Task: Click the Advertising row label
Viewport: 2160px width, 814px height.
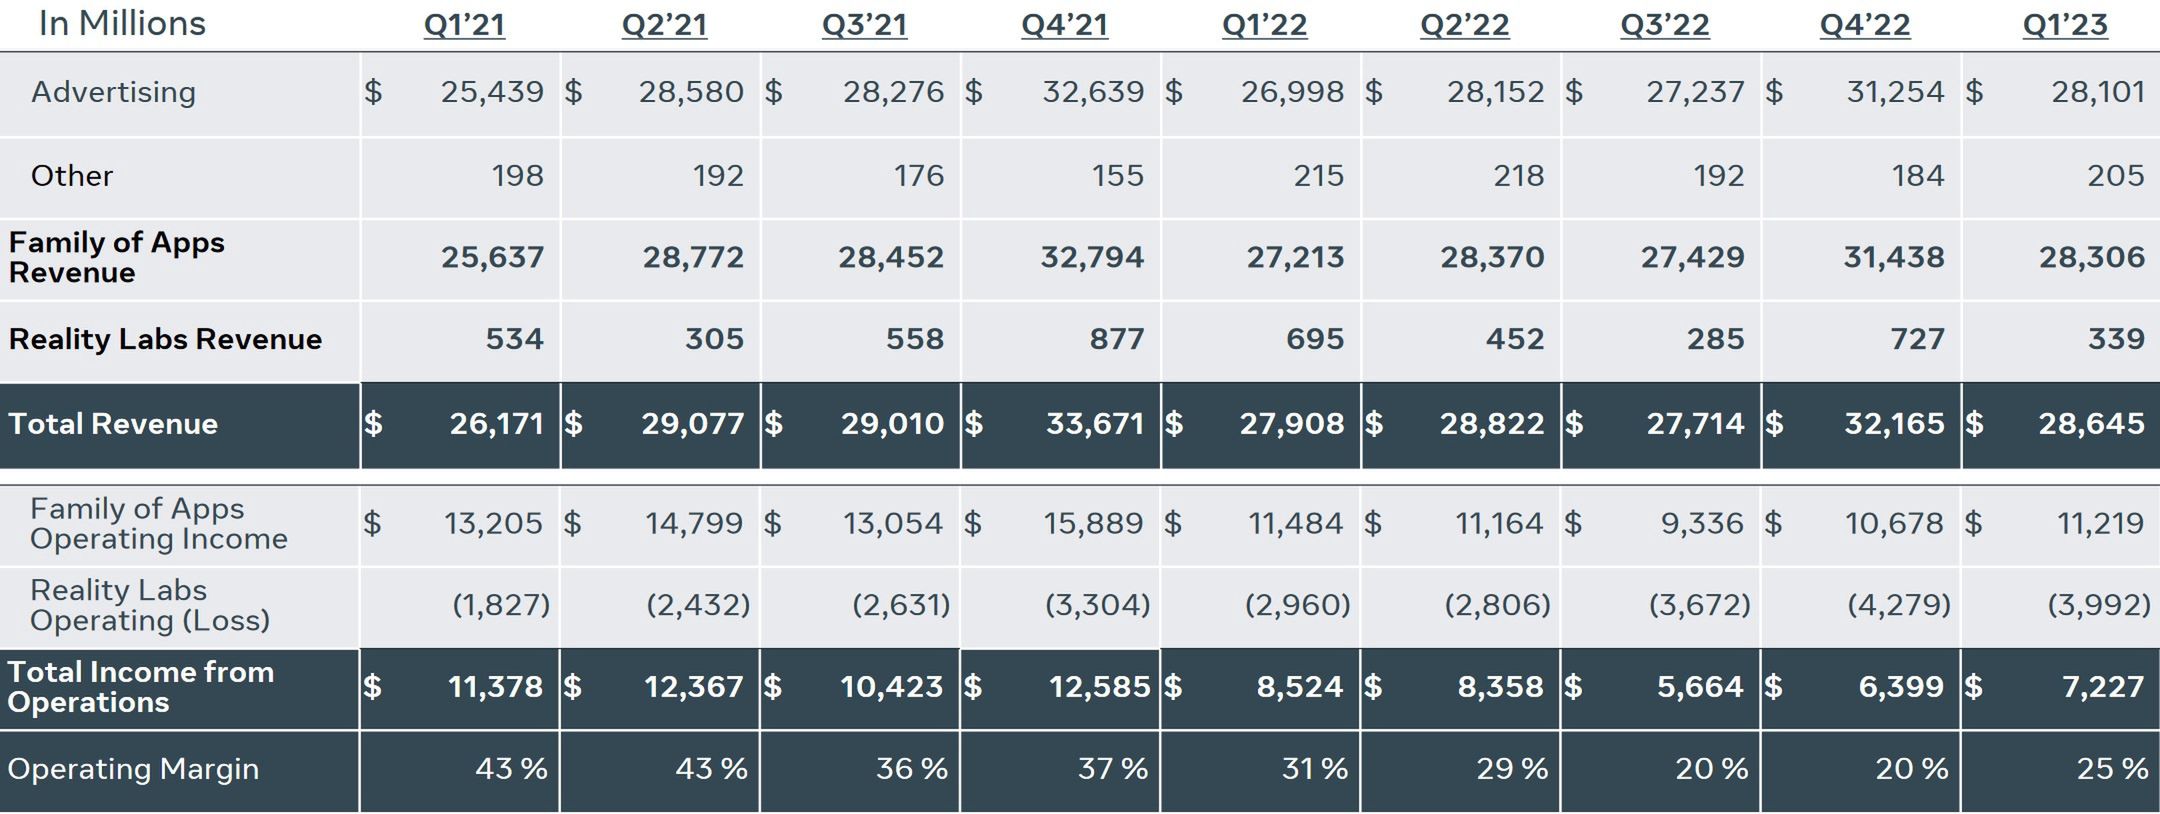Action: point(113,92)
